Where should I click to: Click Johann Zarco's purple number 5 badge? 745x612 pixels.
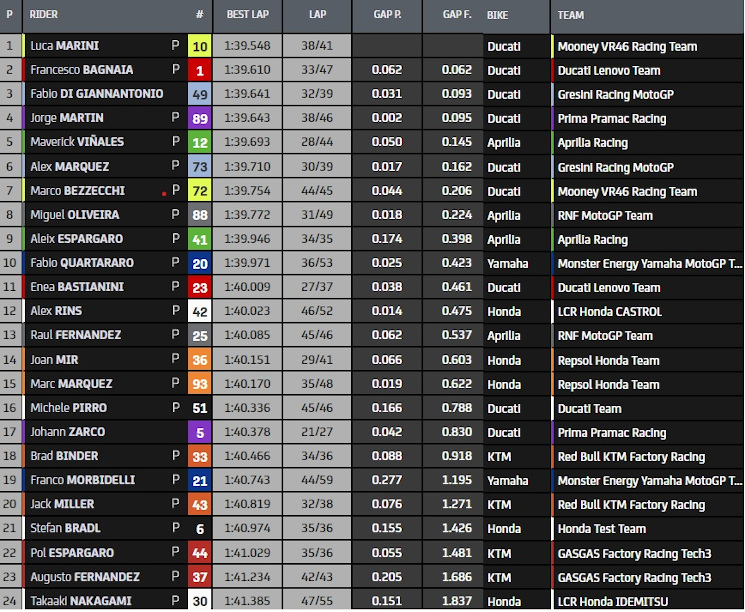pyautogui.click(x=199, y=432)
